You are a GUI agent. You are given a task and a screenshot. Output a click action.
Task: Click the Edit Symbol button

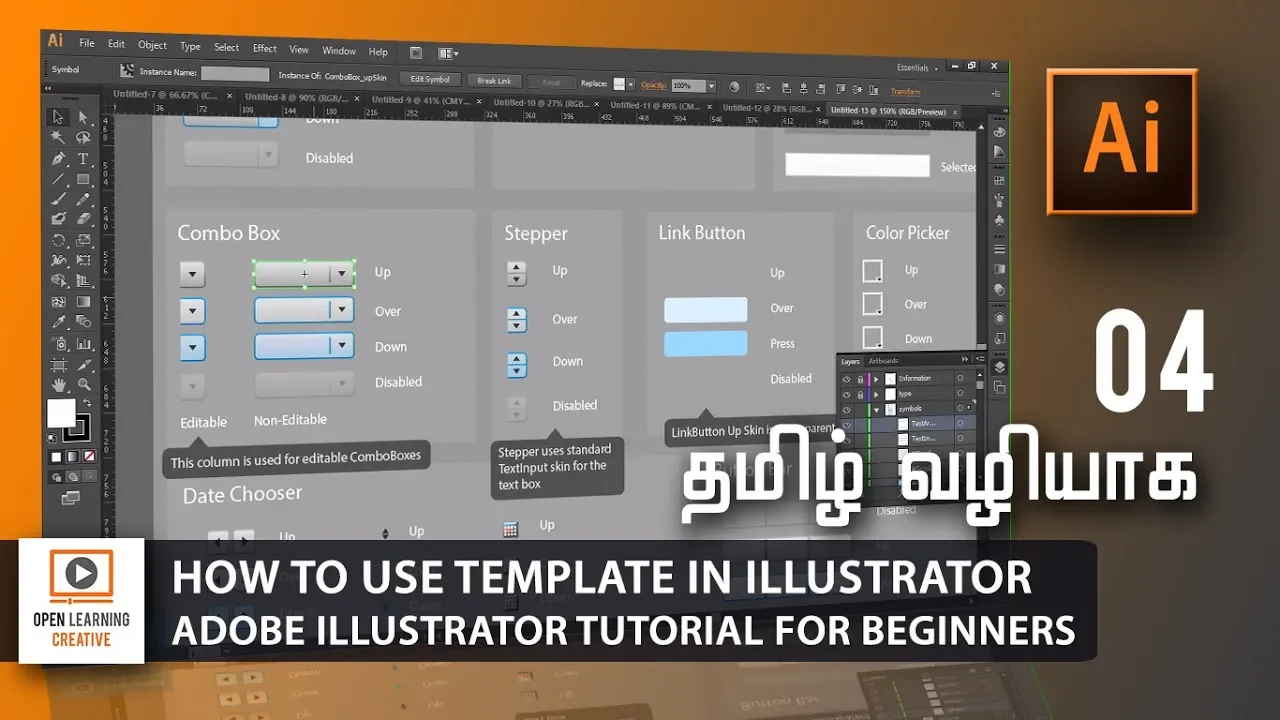click(430, 80)
